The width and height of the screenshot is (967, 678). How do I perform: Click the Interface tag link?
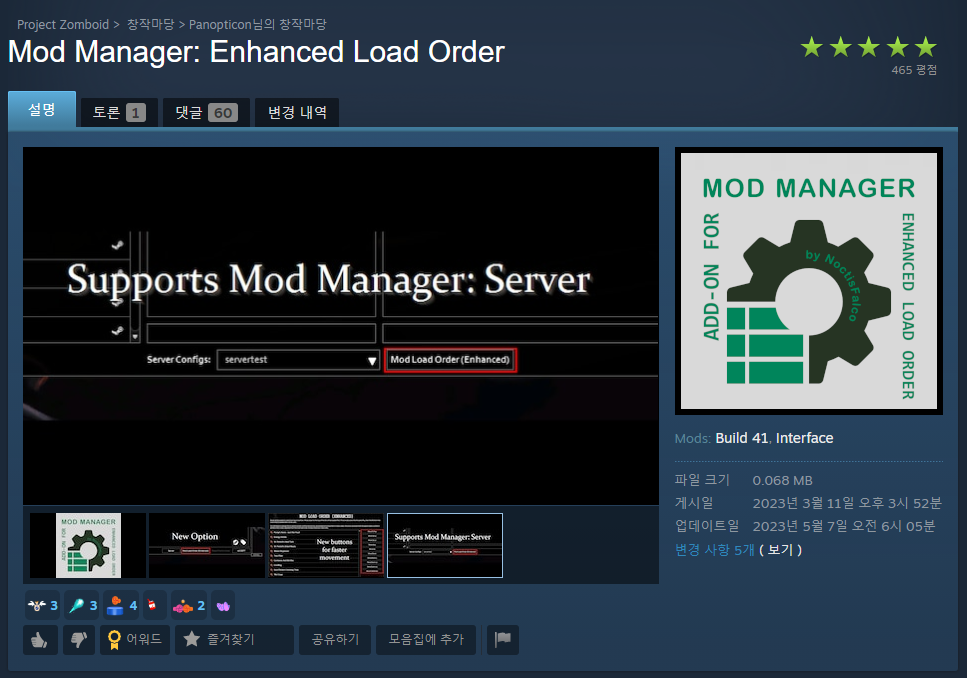click(x=804, y=438)
